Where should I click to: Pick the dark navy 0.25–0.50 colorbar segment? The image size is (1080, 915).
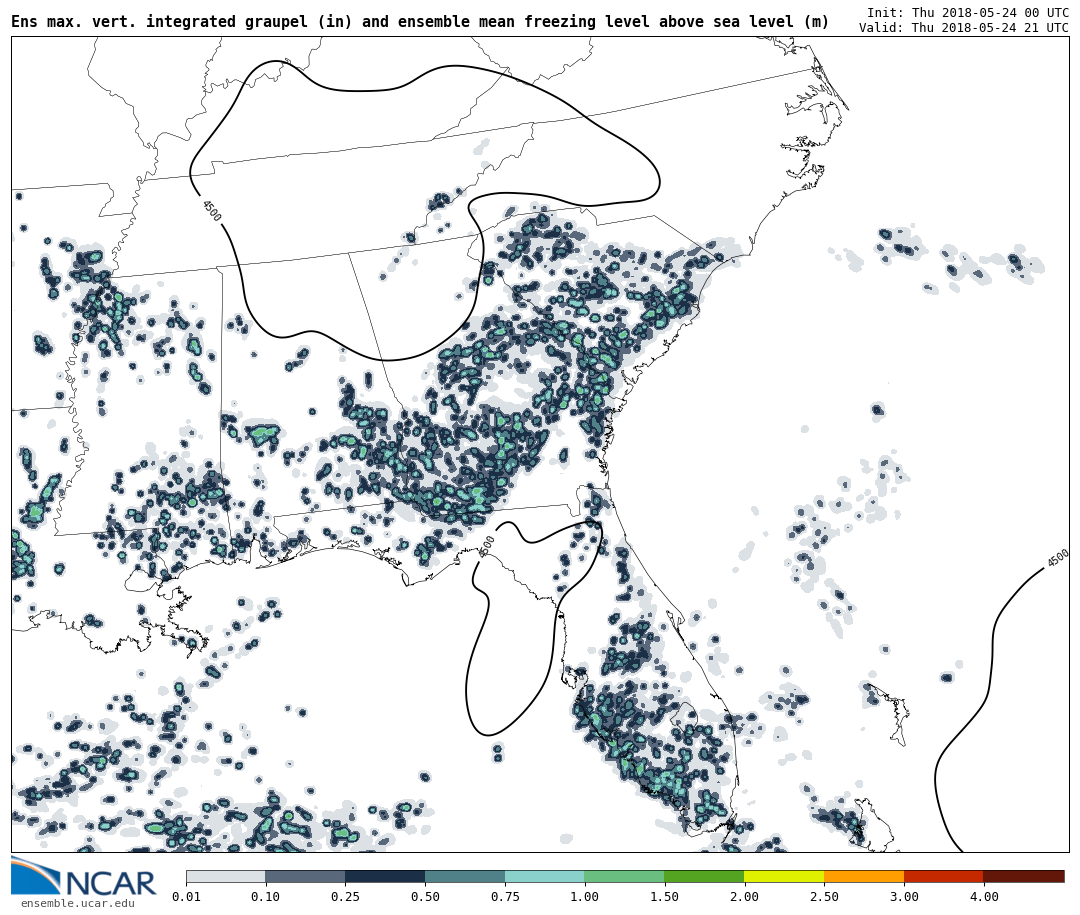(x=385, y=876)
